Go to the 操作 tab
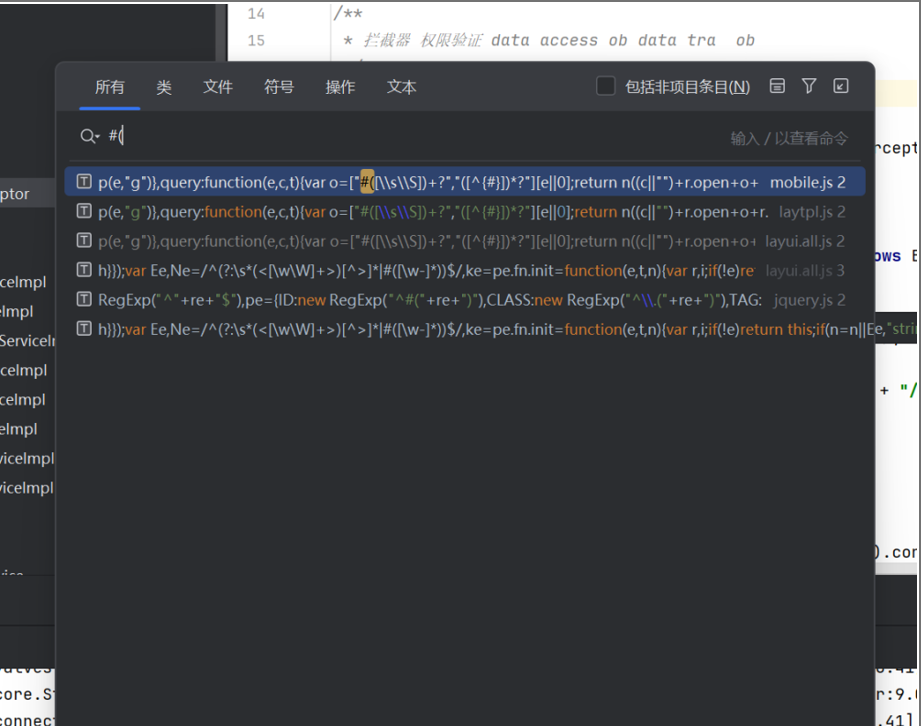Viewport: 921px width, 726px height. [340, 88]
